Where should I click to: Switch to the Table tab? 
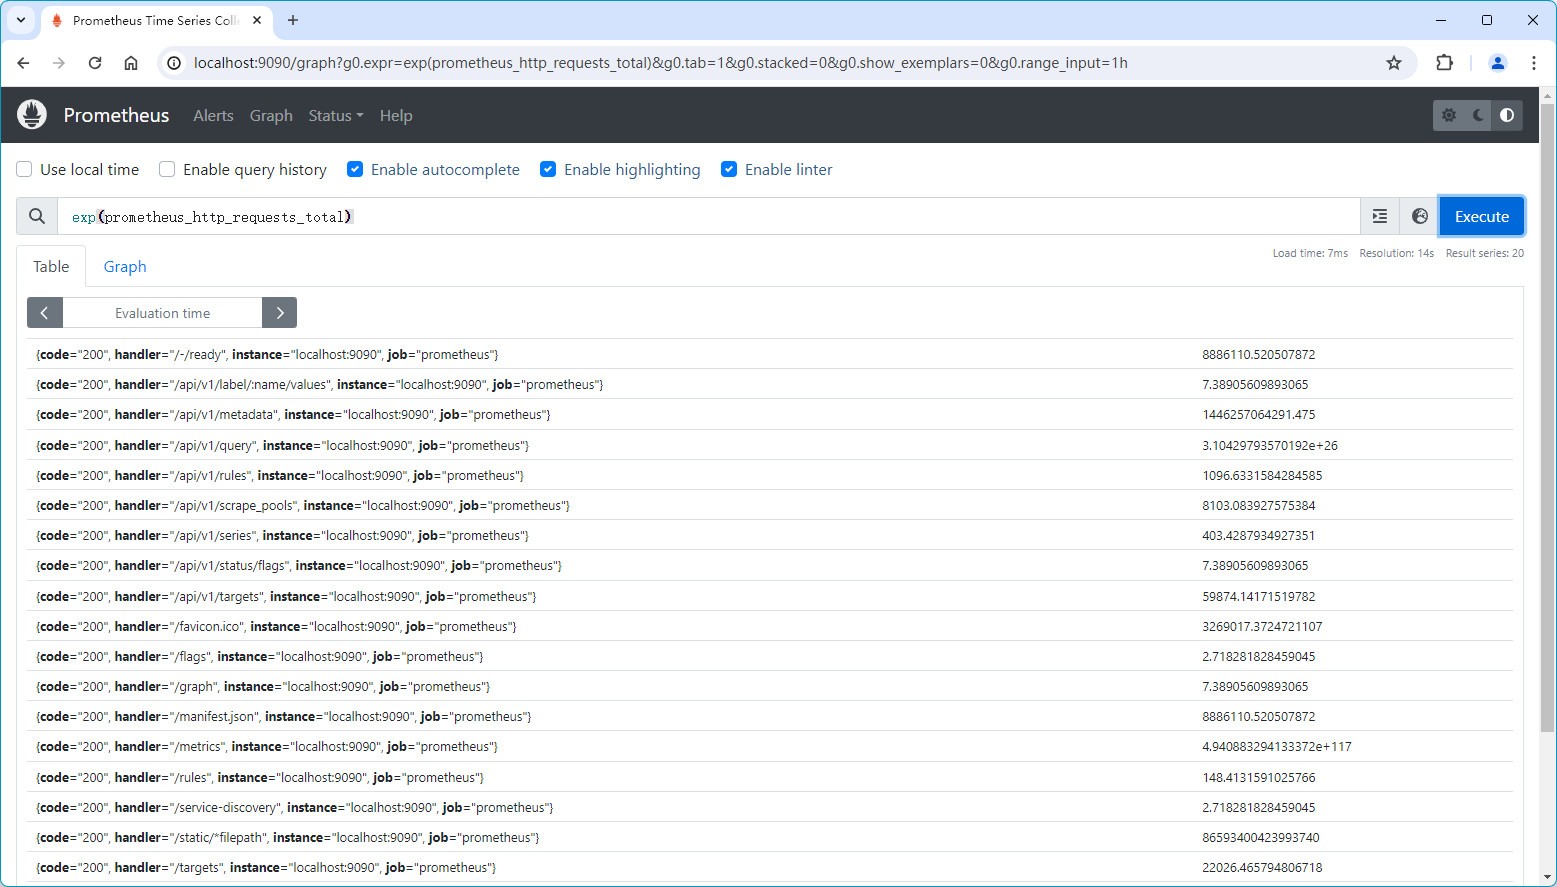pyautogui.click(x=51, y=266)
